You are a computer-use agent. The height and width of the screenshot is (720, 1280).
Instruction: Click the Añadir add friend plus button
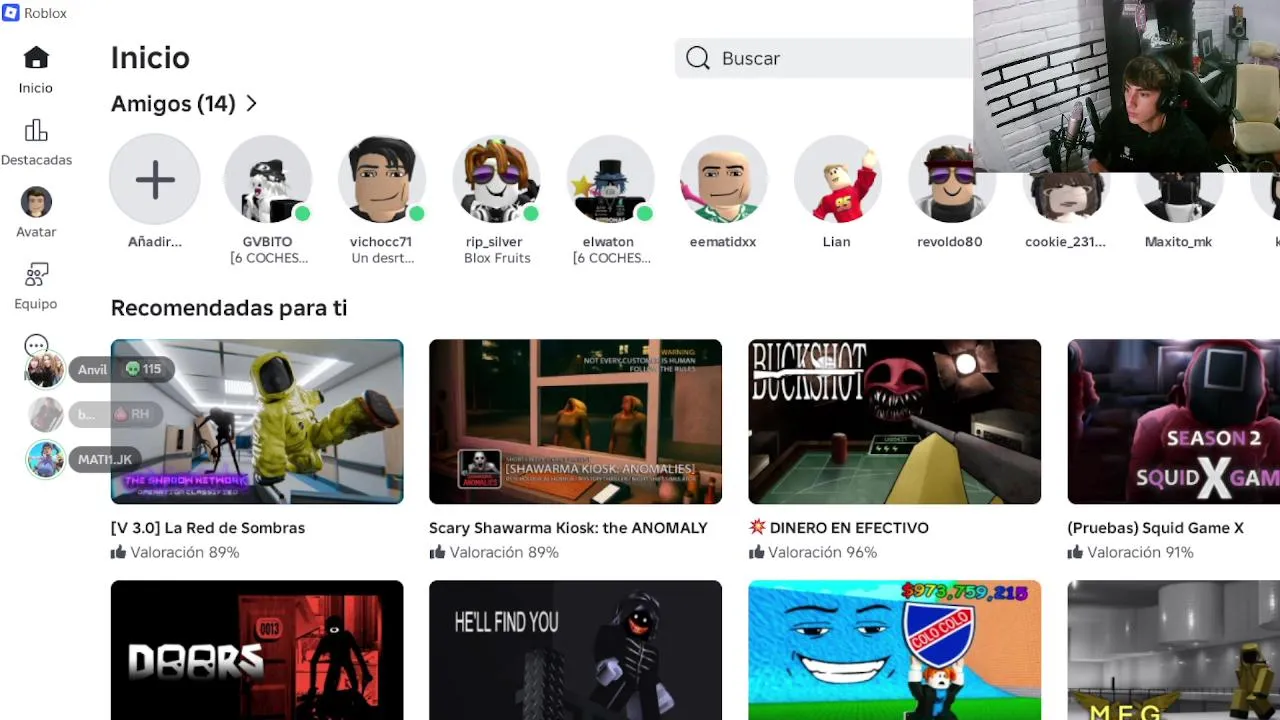155,180
